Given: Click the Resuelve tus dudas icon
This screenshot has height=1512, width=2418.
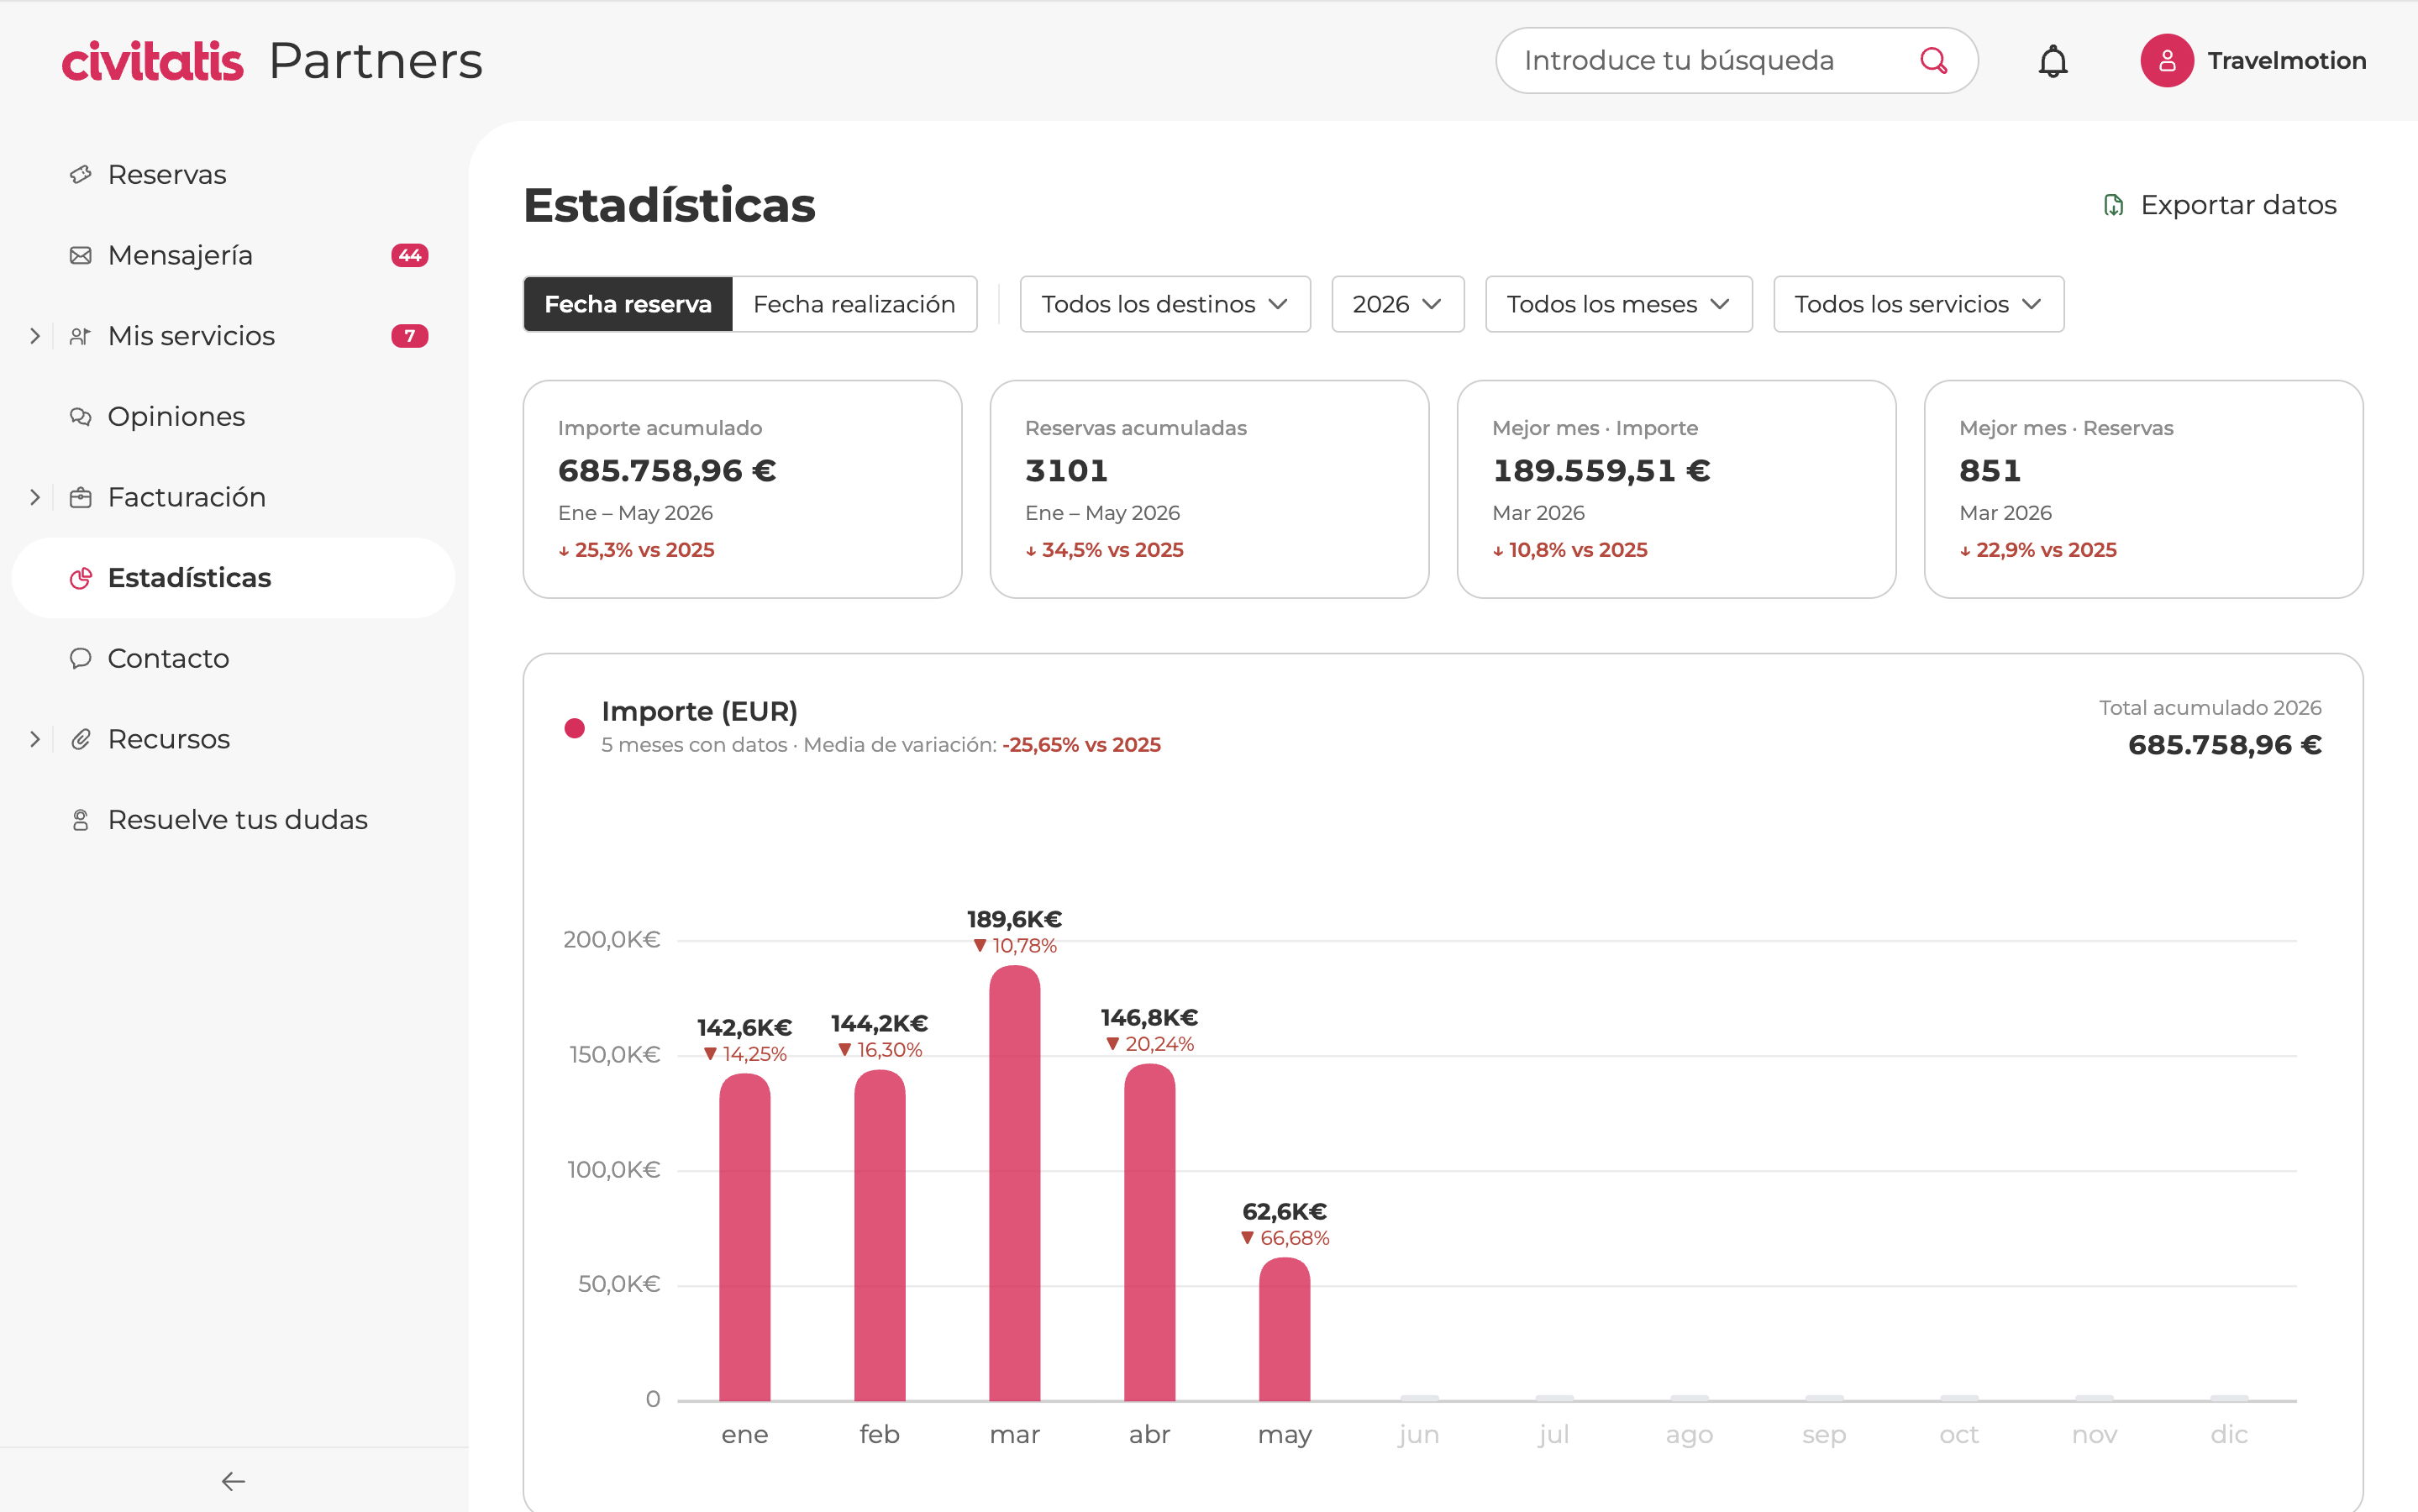Looking at the screenshot, I should point(80,820).
